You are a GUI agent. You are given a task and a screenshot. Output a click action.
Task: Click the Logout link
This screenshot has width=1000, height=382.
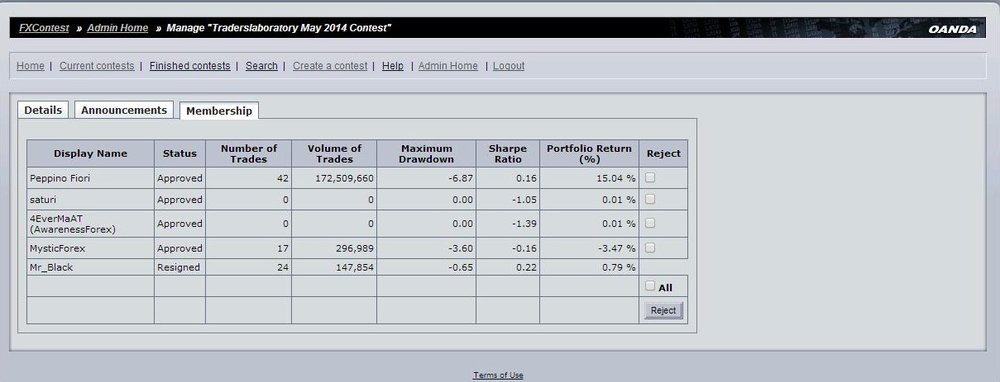coord(509,66)
